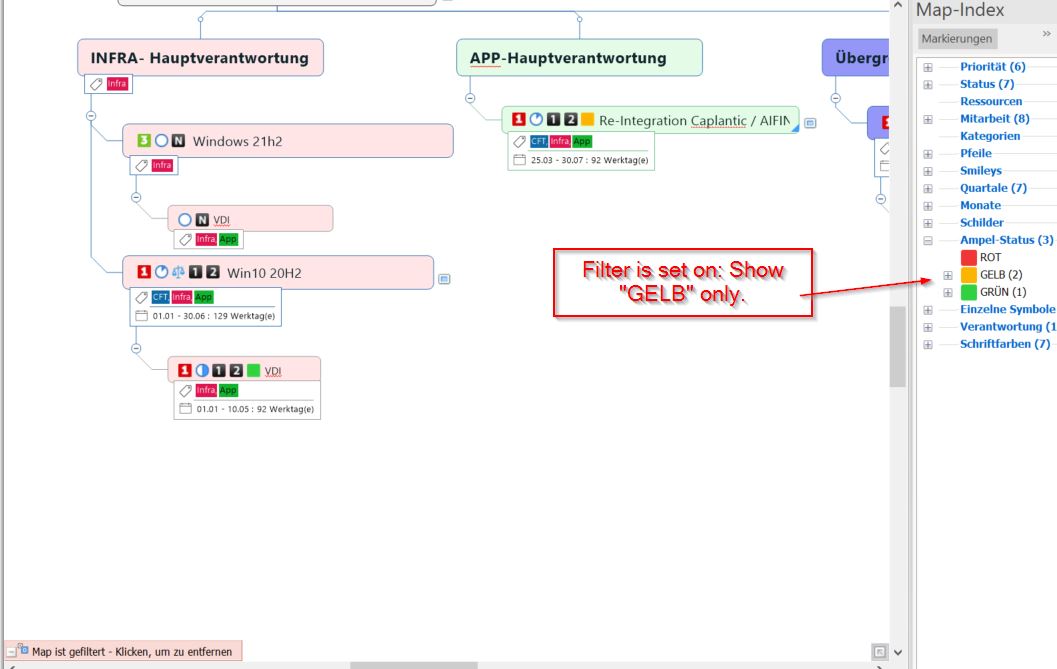1057x669 pixels.
Task: Open the Markierungen tab in Map-Index
Action: (x=957, y=39)
